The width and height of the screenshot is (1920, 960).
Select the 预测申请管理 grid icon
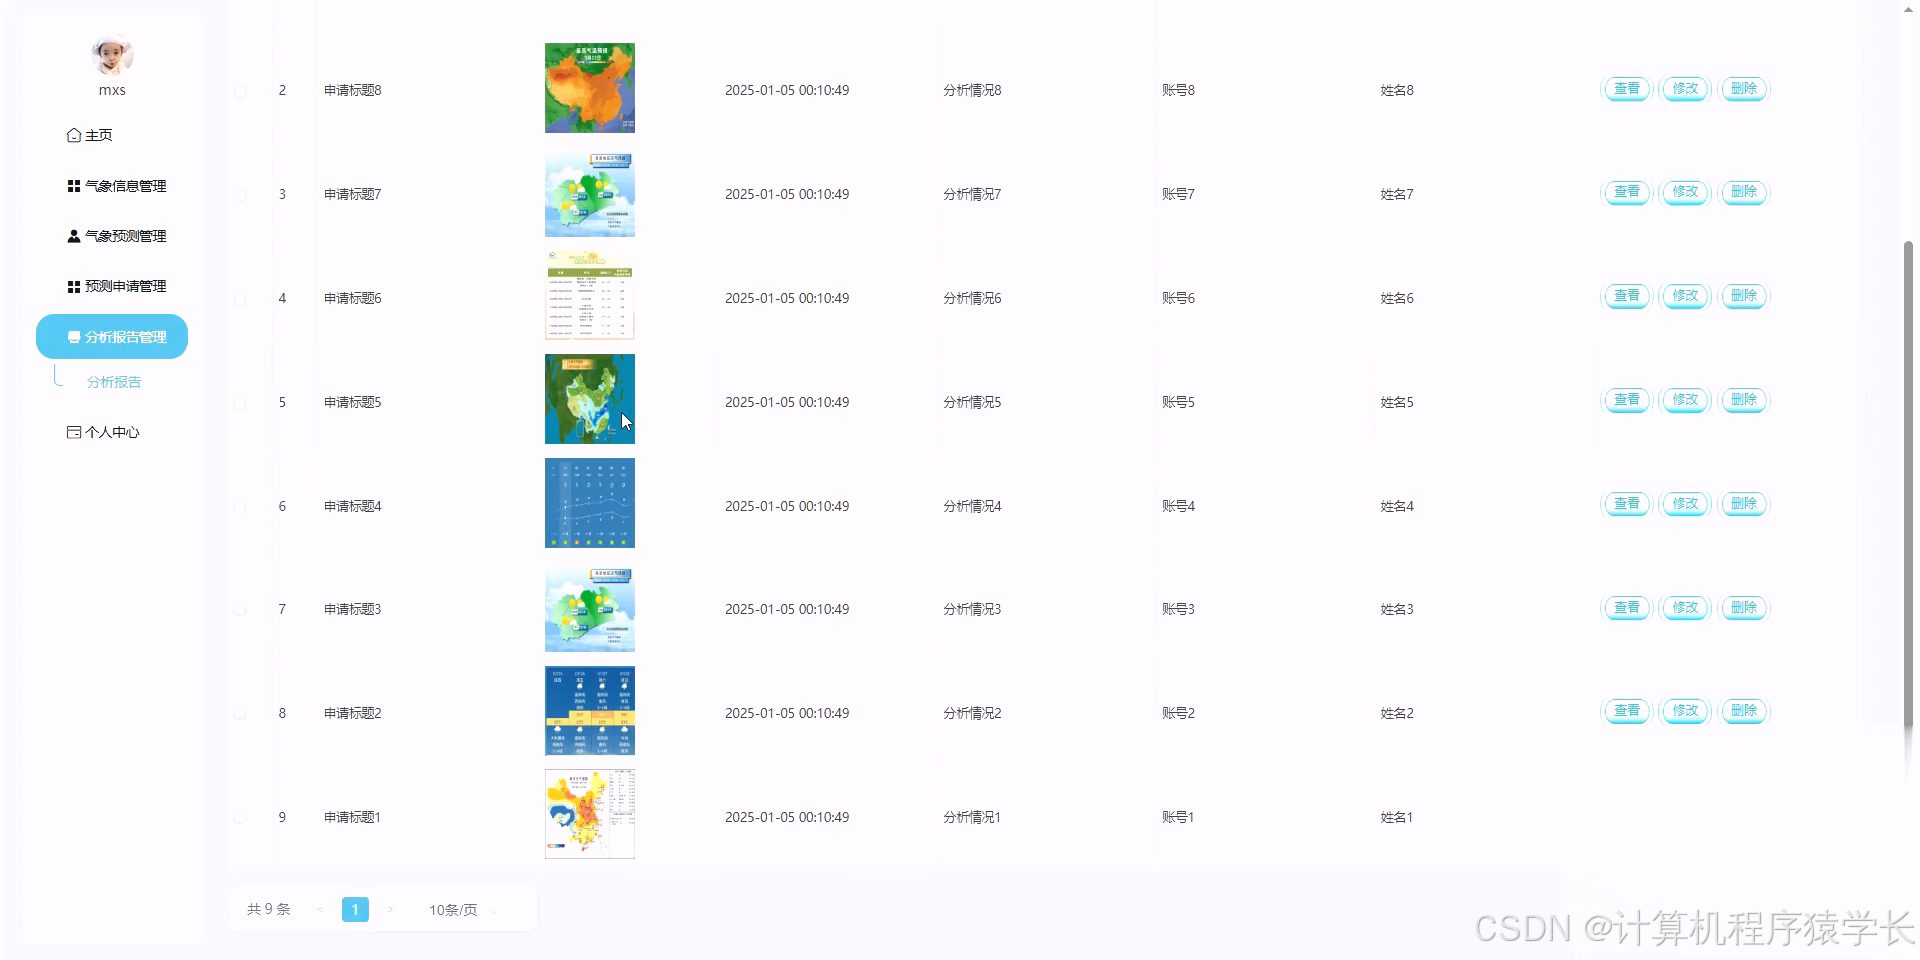click(71, 286)
